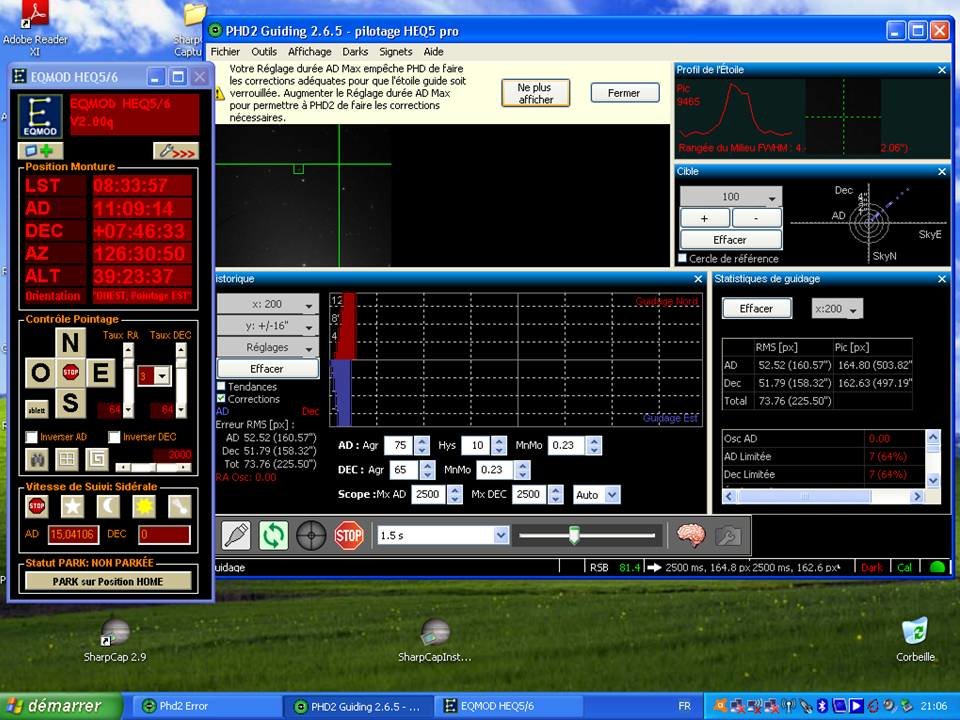Open Fichier menu

[x=225, y=52]
